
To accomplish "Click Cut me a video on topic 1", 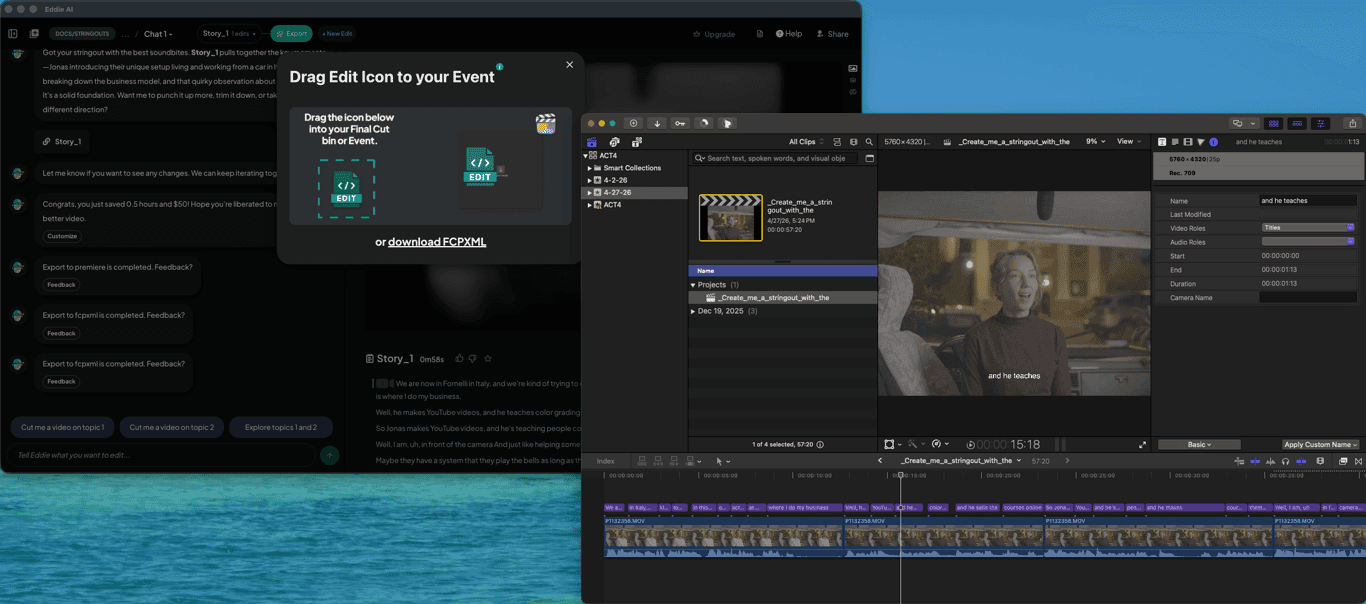I will pyautogui.click(x=63, y=427).
